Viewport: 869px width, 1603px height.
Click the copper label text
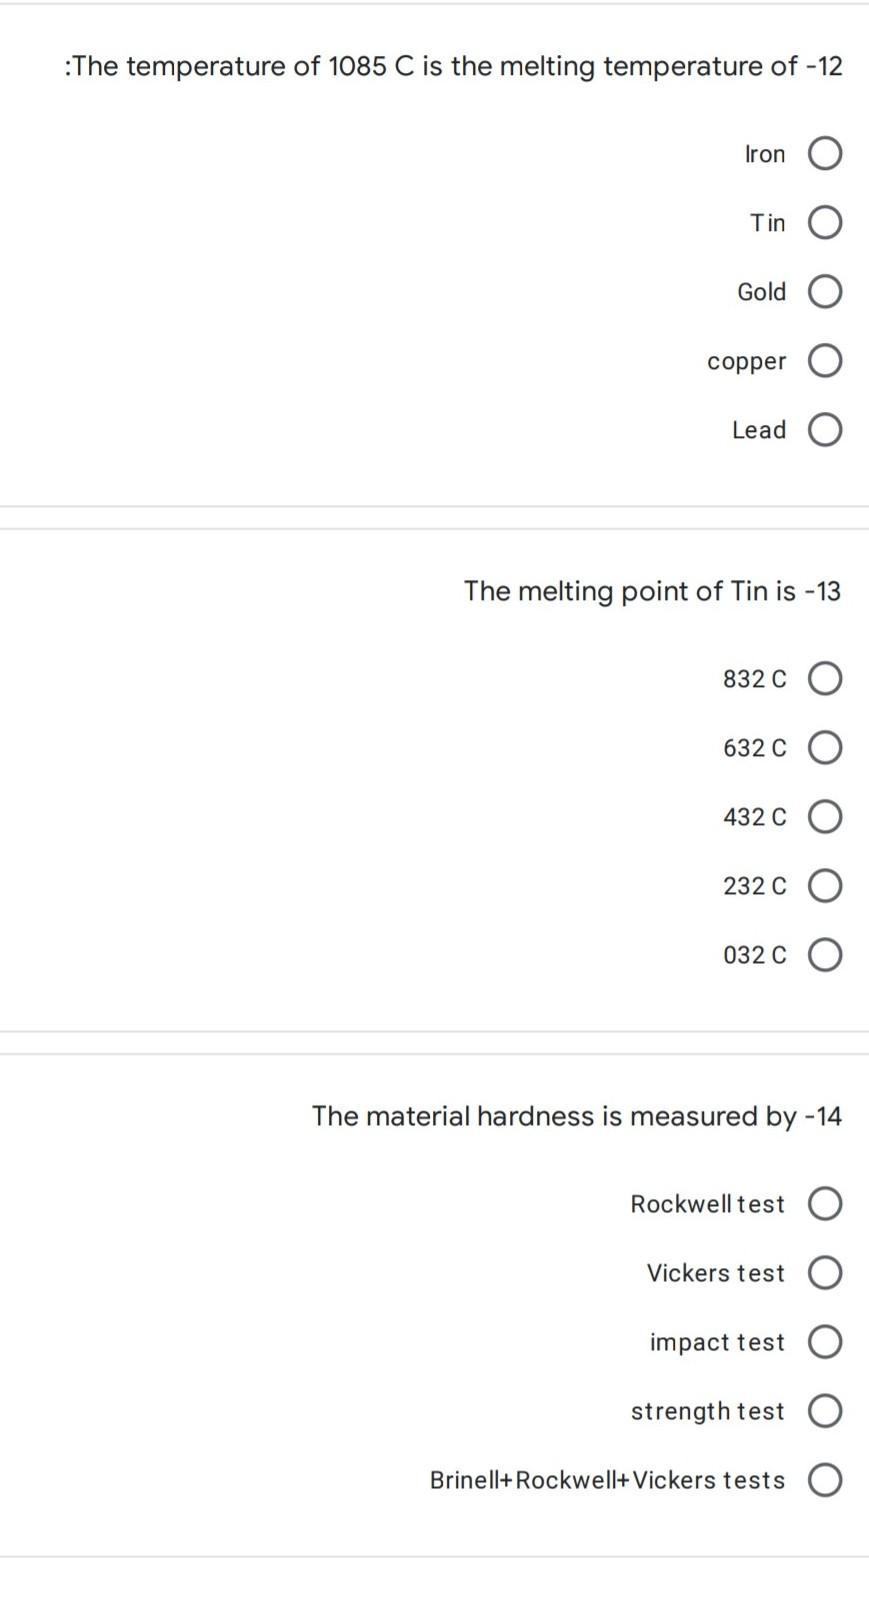point(746,362)
